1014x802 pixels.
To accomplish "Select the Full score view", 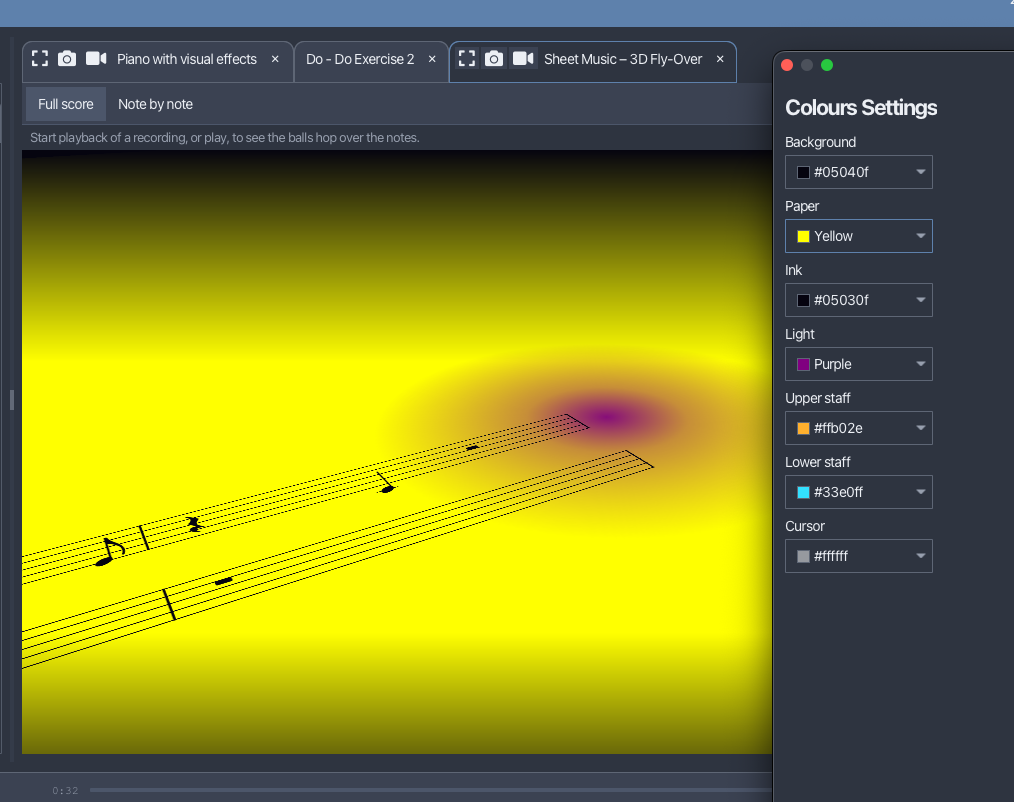I will (x=65, y=104).
